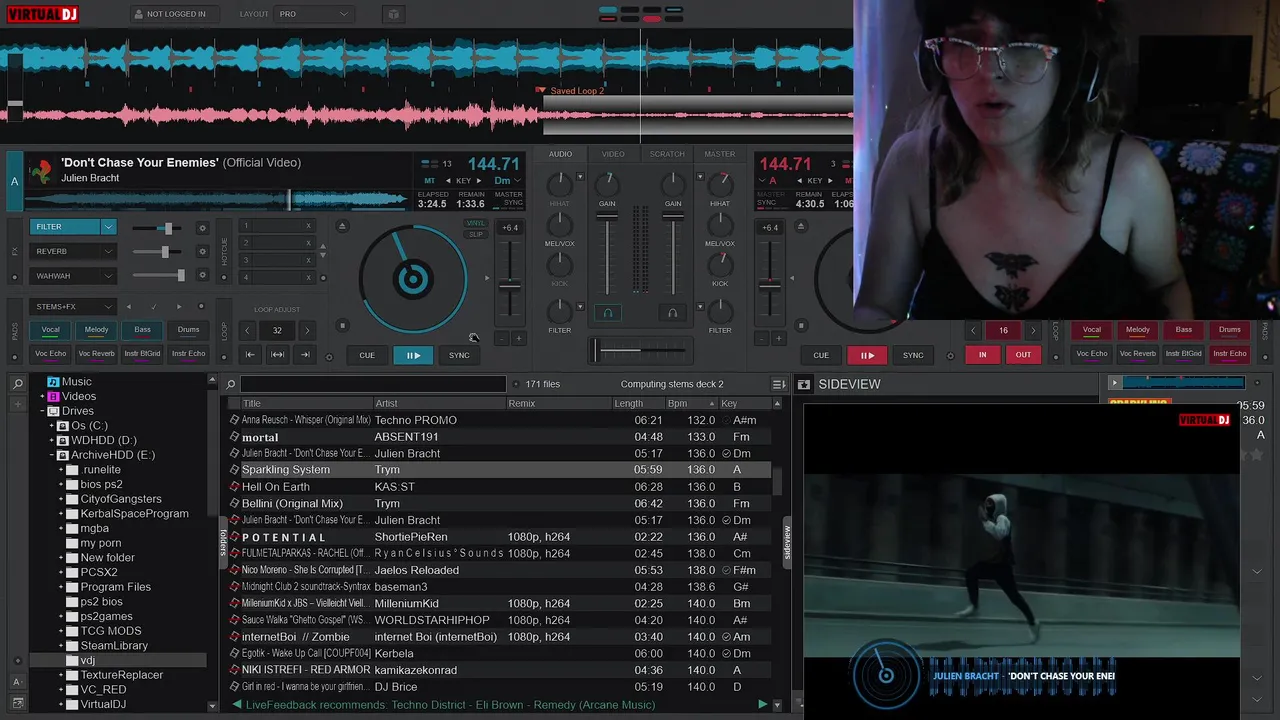Open the vertical sideview tab
Viewport: 1280px width, 720px height.
click(787, 542)
